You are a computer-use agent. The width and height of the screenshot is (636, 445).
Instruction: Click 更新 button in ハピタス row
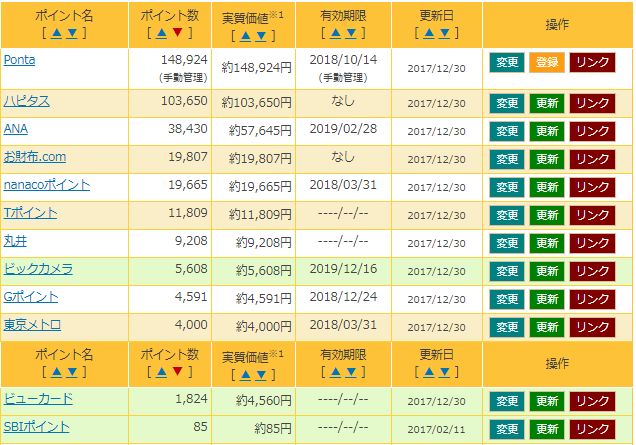click(547, 103)
